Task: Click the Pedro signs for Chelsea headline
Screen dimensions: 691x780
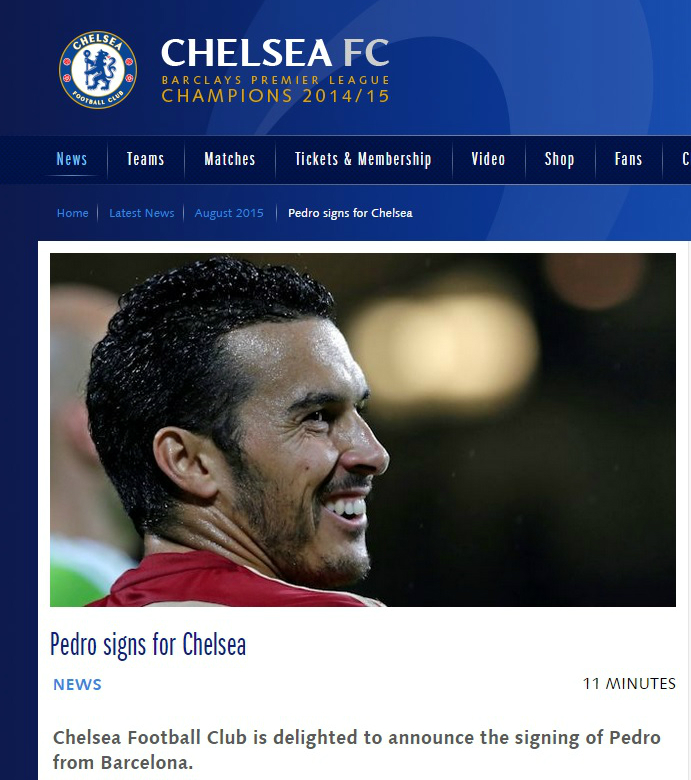Action: [x=148, y=645]
